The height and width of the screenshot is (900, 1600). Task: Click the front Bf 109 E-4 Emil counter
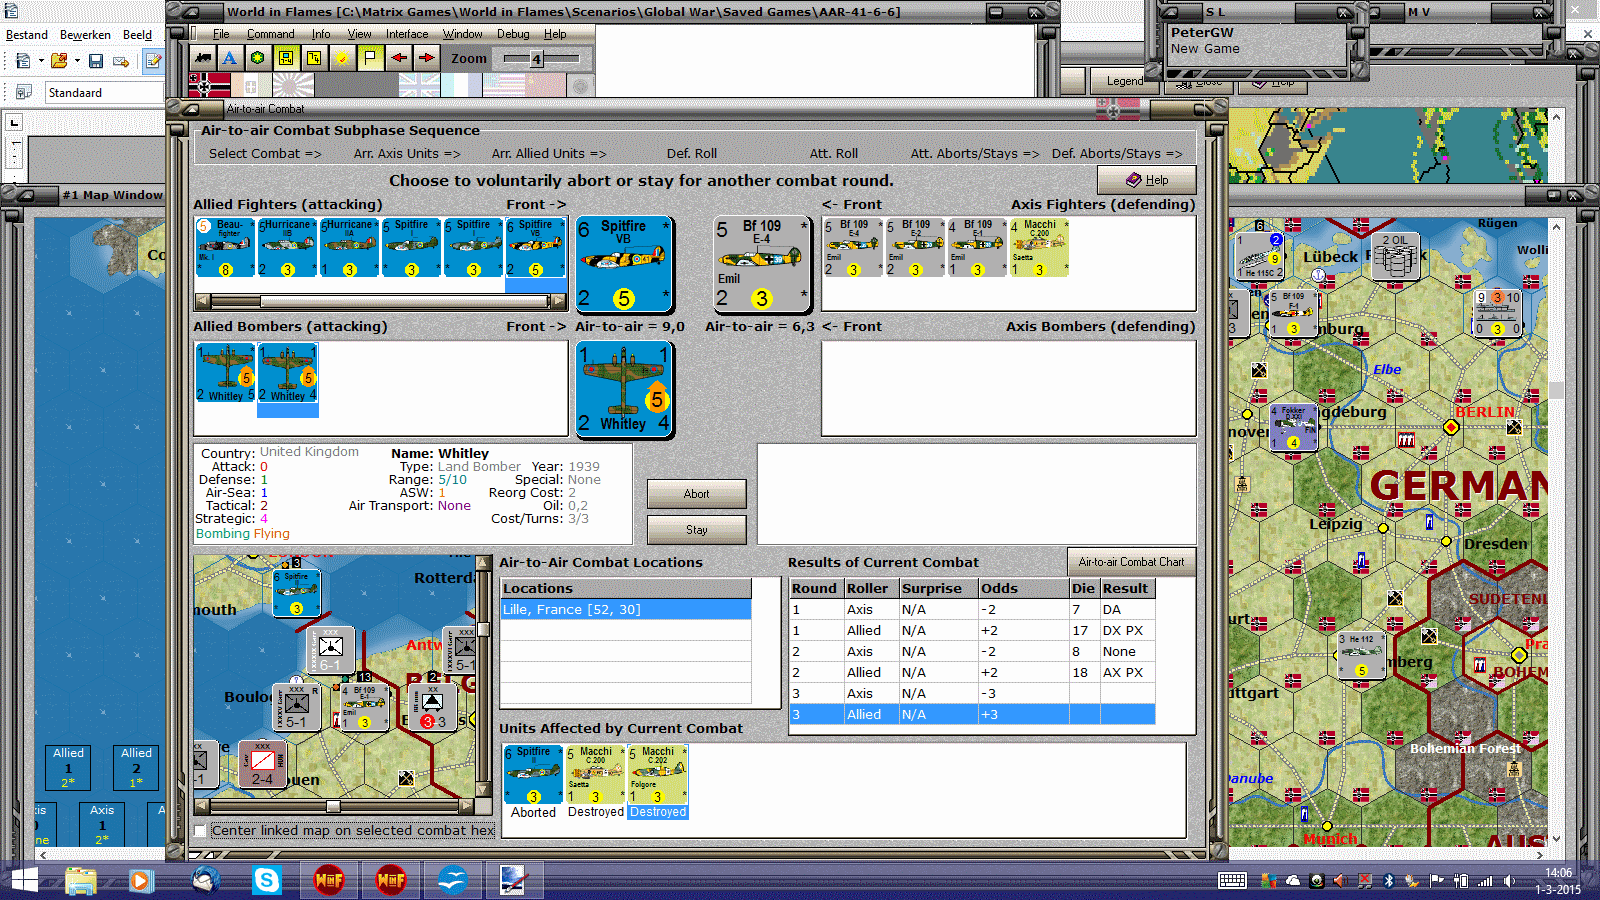(761, 265)
